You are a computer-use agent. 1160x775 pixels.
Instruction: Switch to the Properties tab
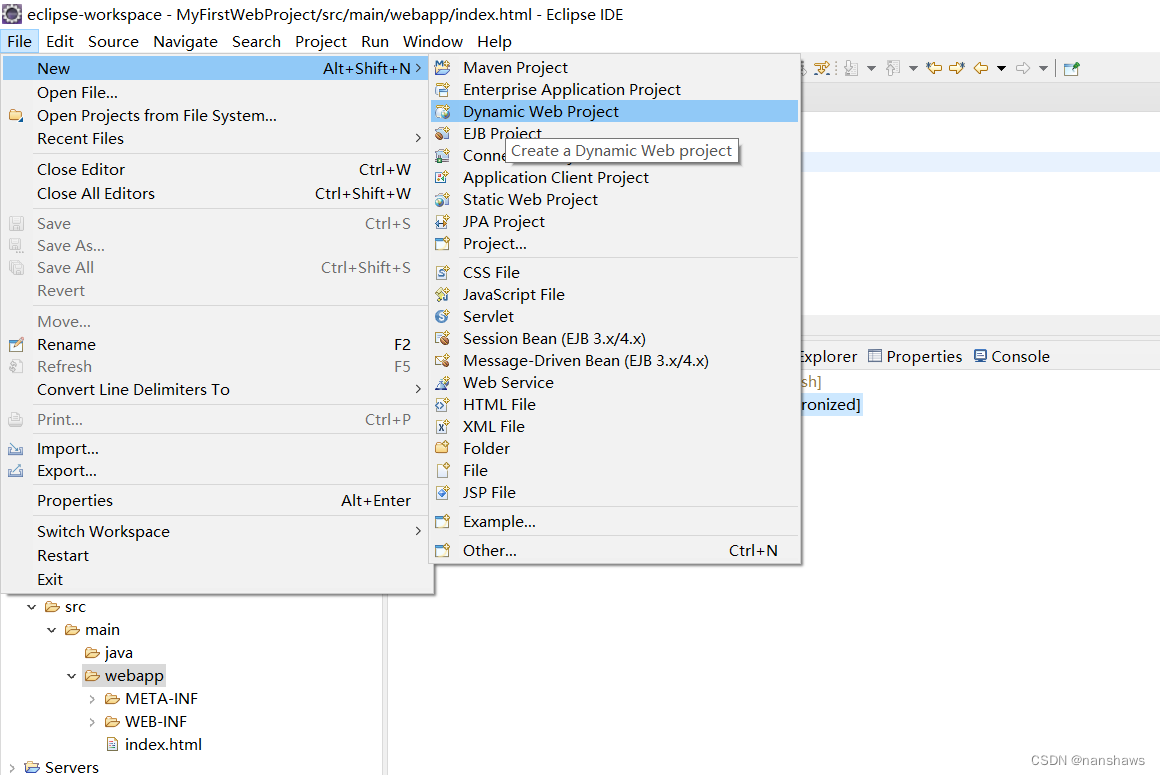coord(915,356)
